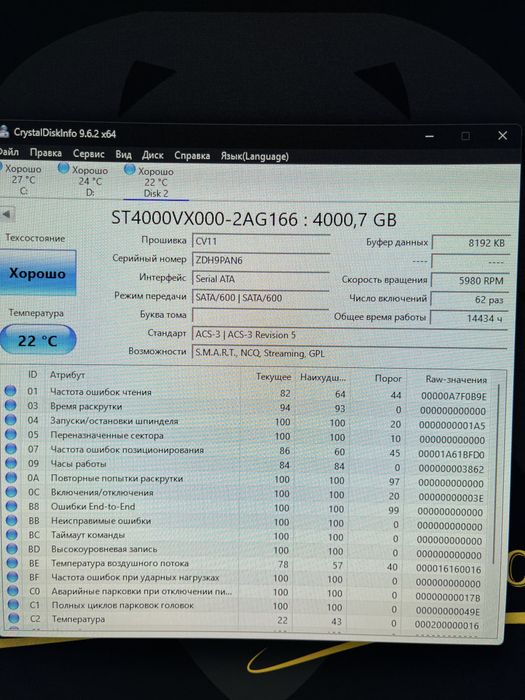Click the Raw-значения column header
This screenshot has height=700, width=525.
point(455,379)
